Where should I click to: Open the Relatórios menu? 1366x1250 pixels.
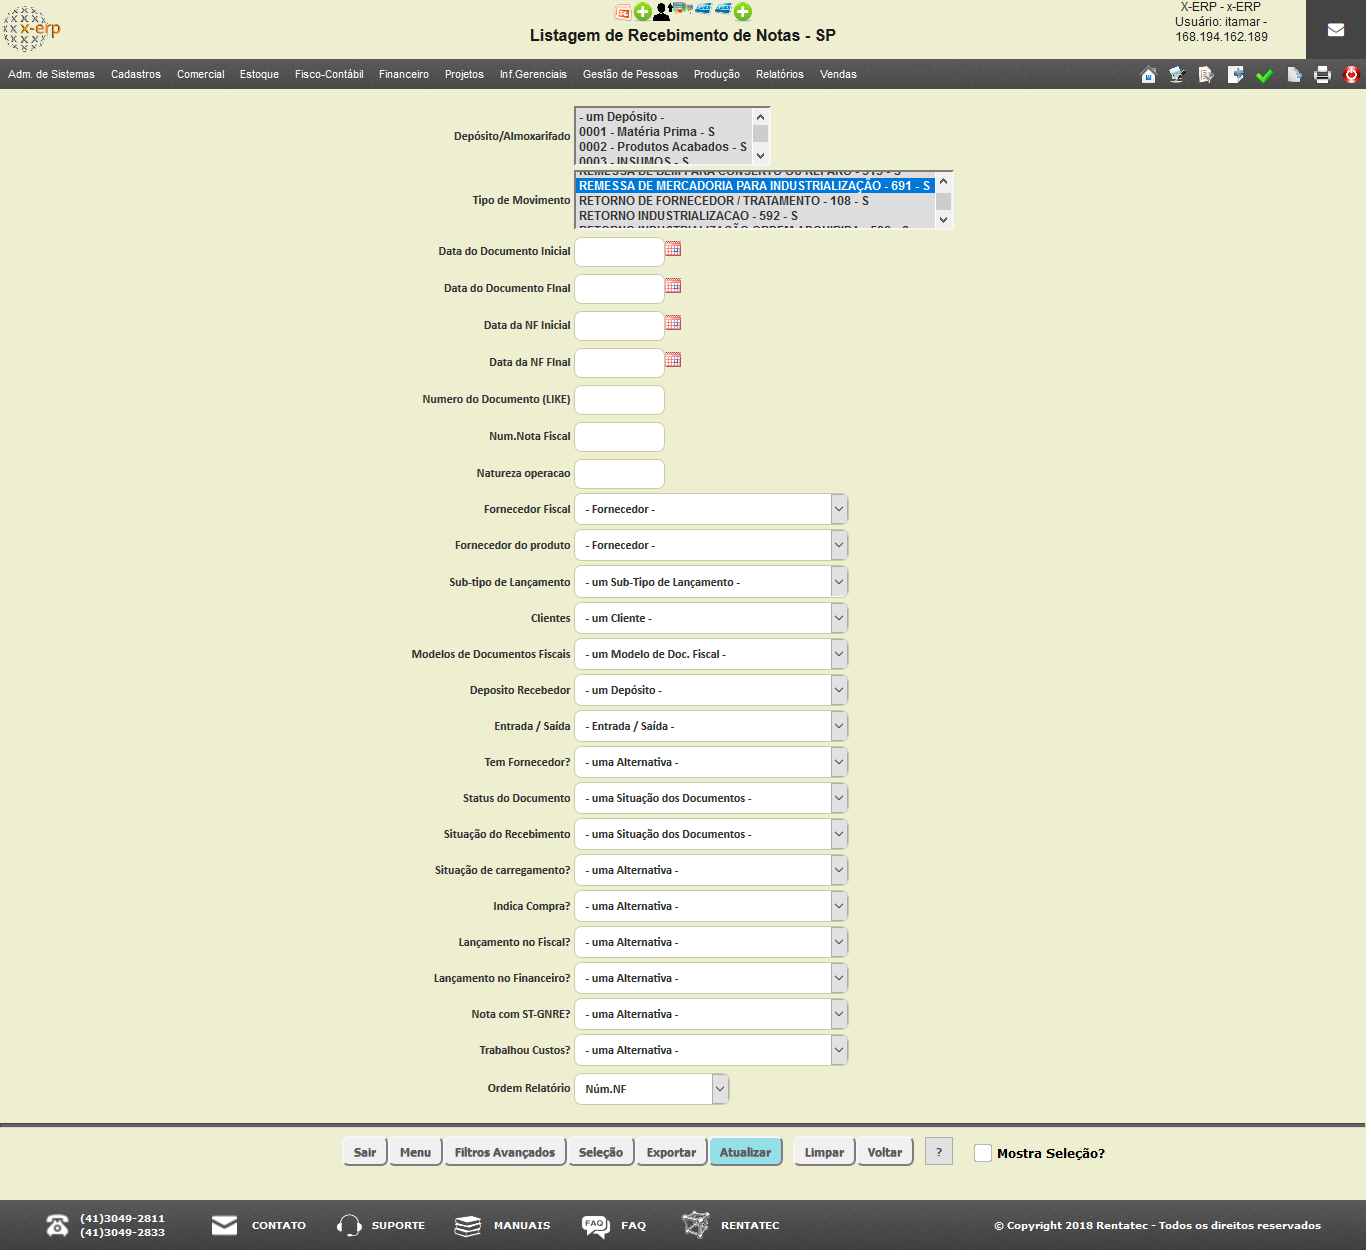[780, 74]
